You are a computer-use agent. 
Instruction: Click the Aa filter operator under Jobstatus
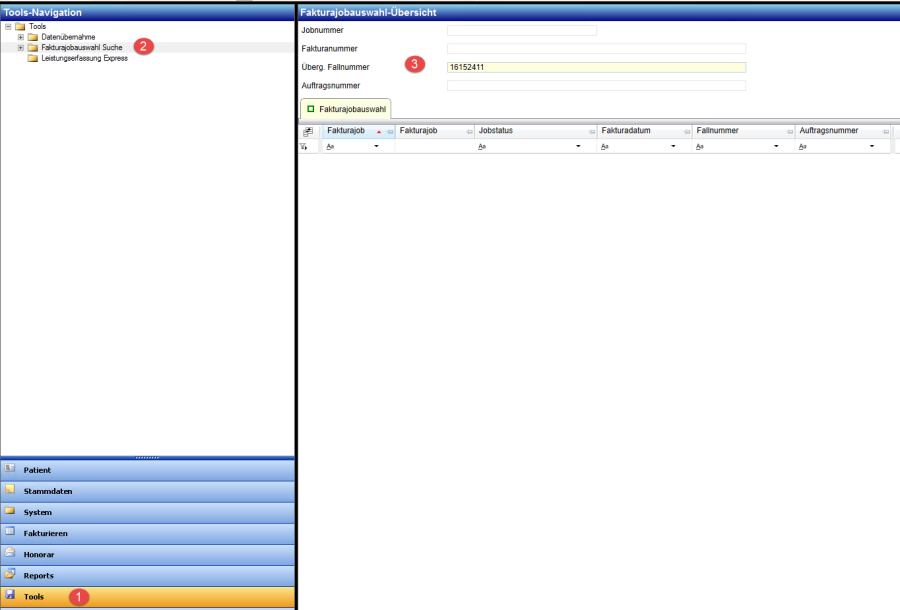(482, 147)
